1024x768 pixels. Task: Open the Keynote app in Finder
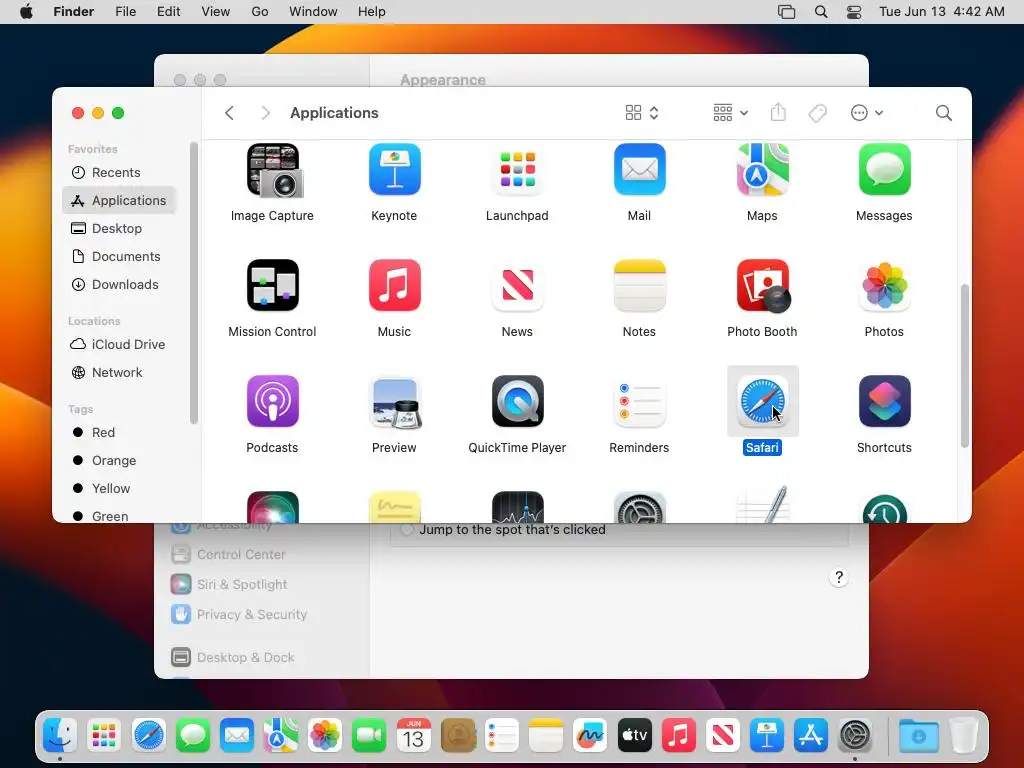394,170
